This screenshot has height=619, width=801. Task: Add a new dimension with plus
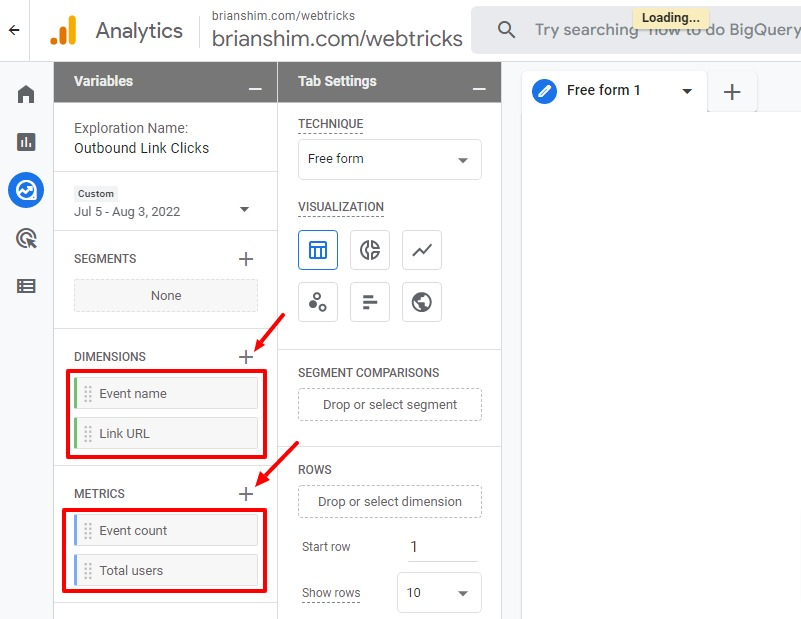pos(246,357)
